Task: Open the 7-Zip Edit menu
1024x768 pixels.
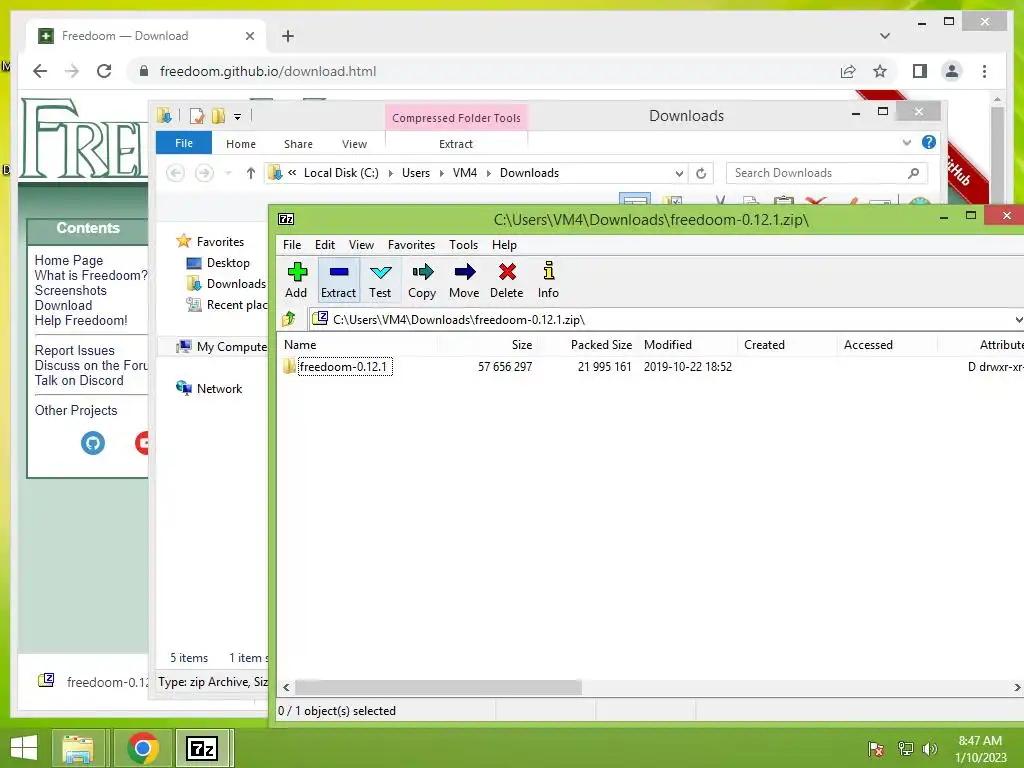Action: [325, 245]
